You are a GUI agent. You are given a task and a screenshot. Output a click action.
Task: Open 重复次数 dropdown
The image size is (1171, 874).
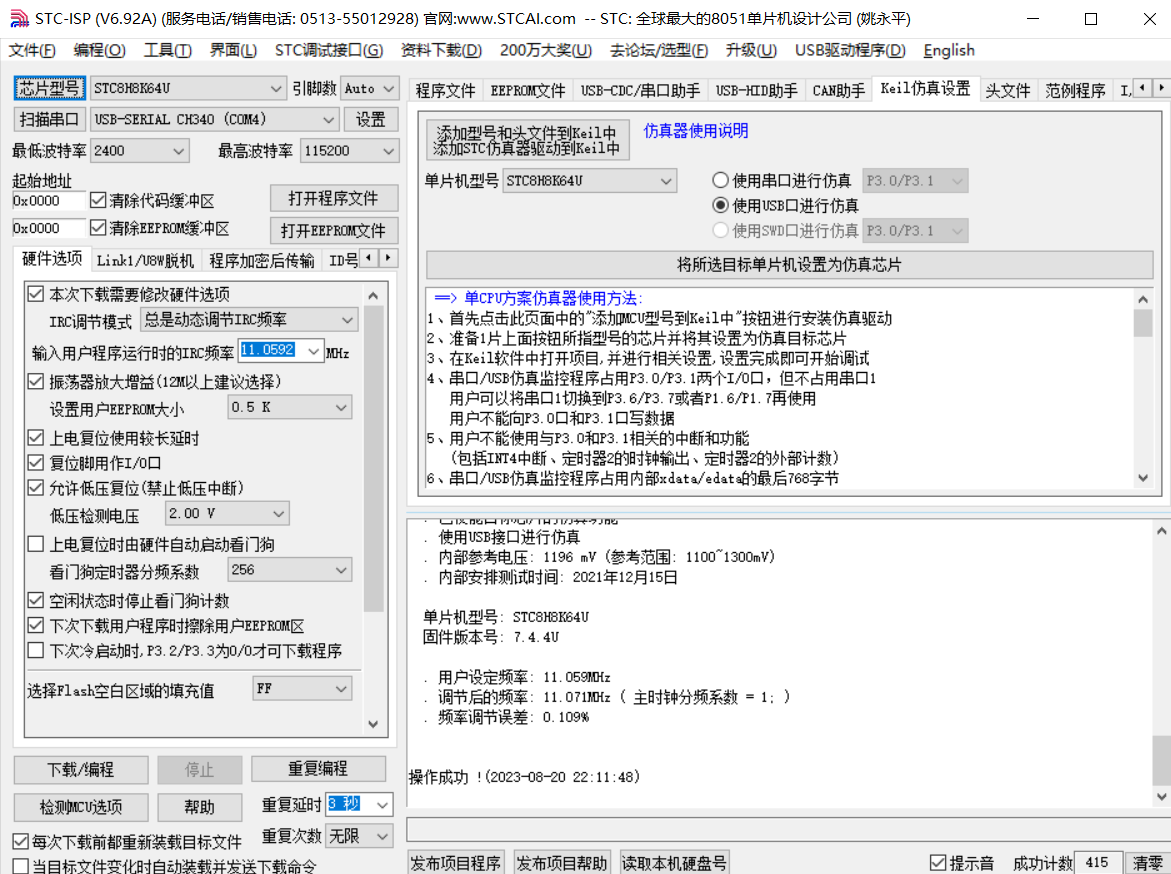tap(359, 835)
